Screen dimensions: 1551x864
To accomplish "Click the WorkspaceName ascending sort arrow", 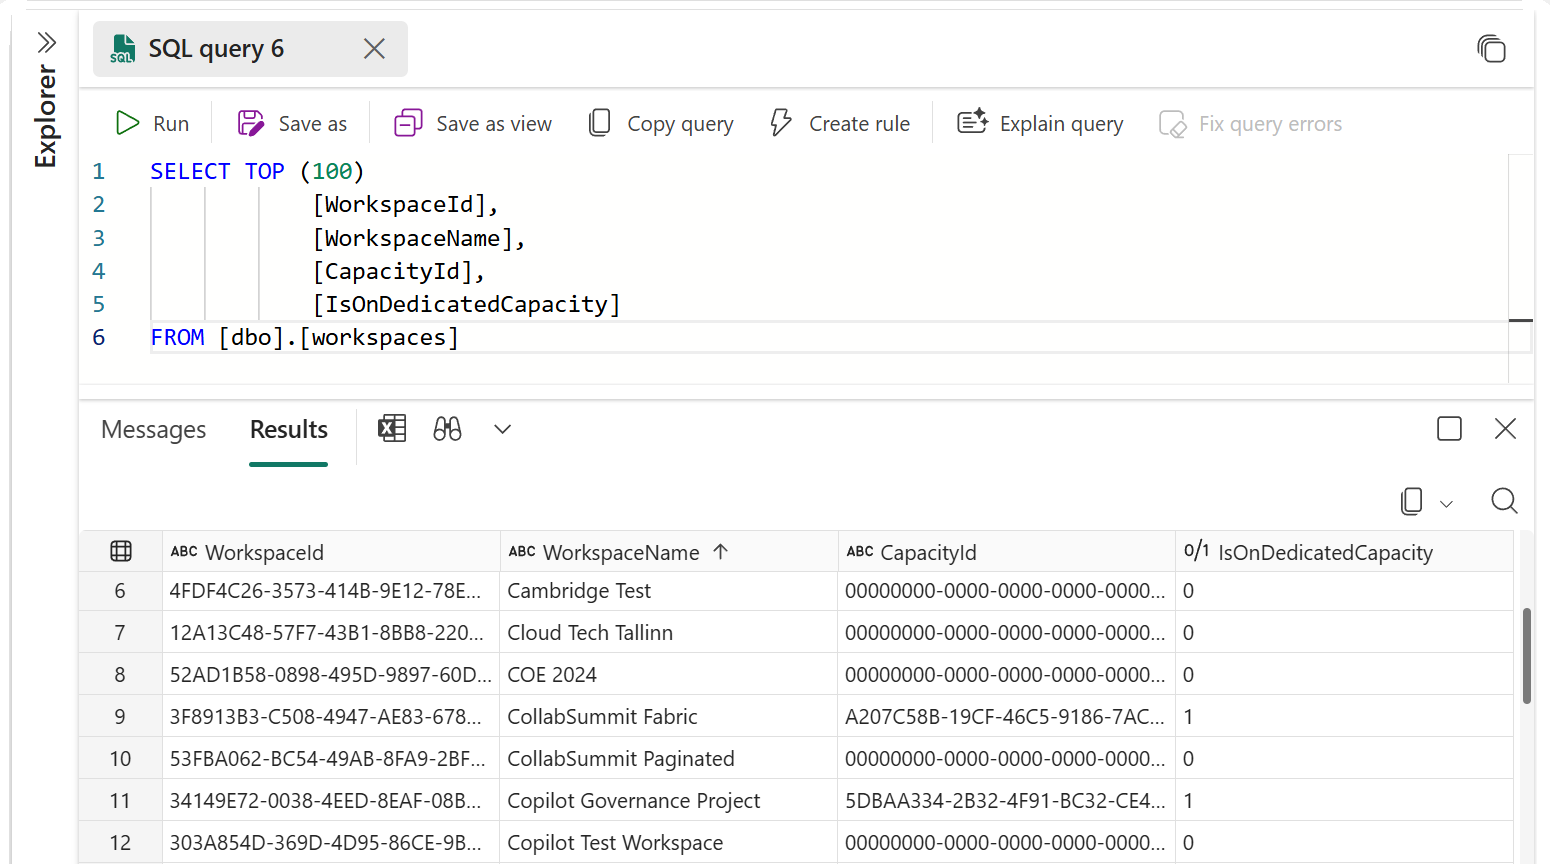I will pos(720,551).
